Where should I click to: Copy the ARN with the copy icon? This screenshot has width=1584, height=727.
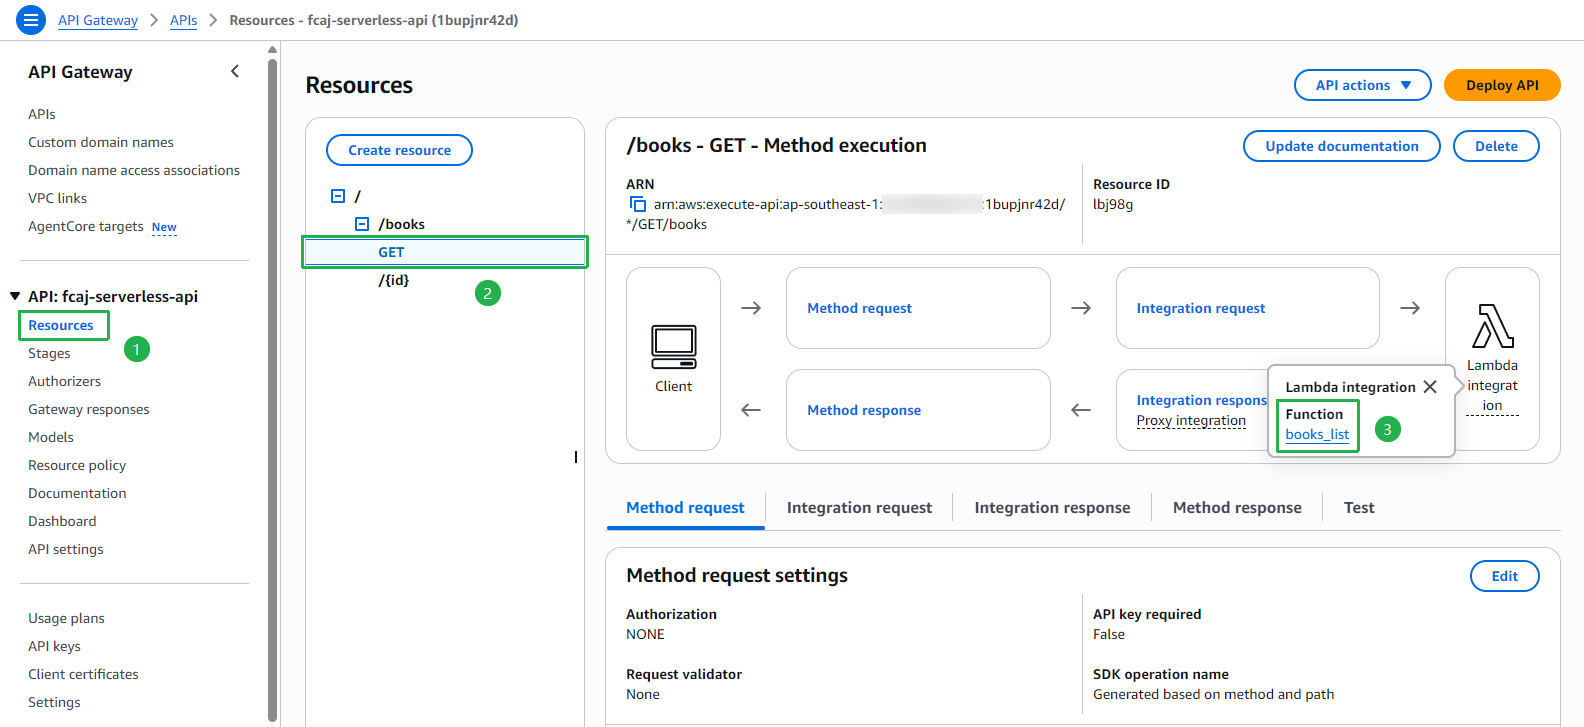637,204
